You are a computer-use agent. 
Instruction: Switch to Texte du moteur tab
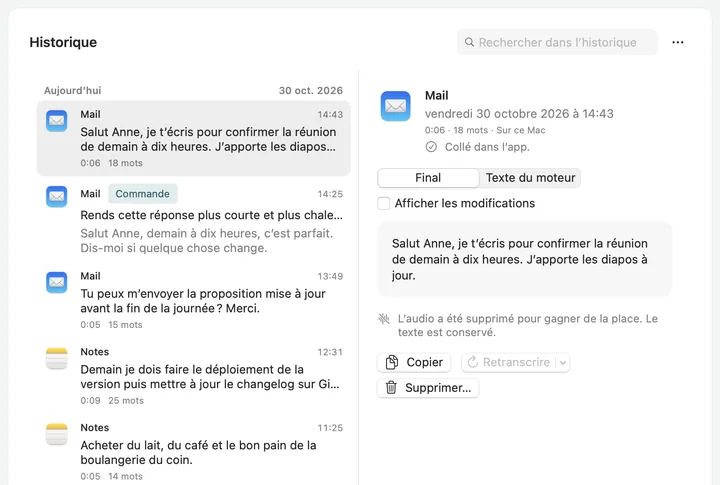(x=530, y=178)
